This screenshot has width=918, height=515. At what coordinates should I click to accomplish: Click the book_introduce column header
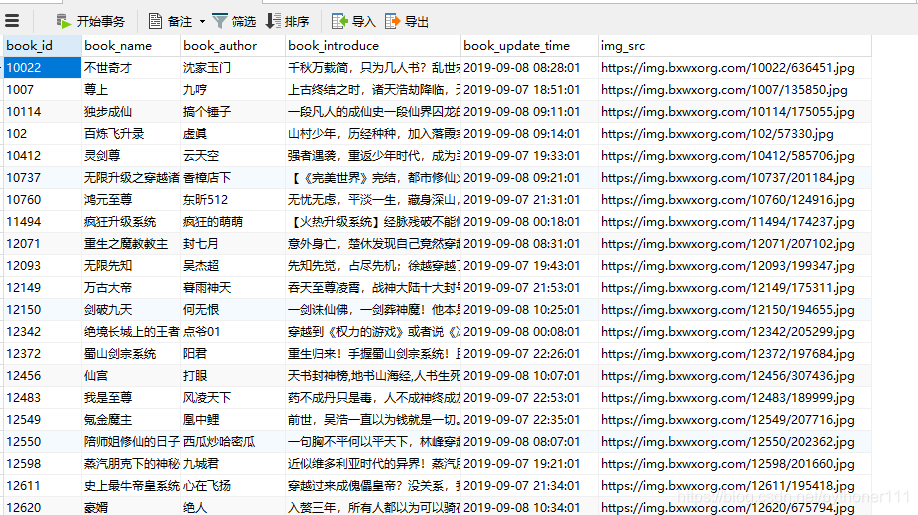(373, 46)
